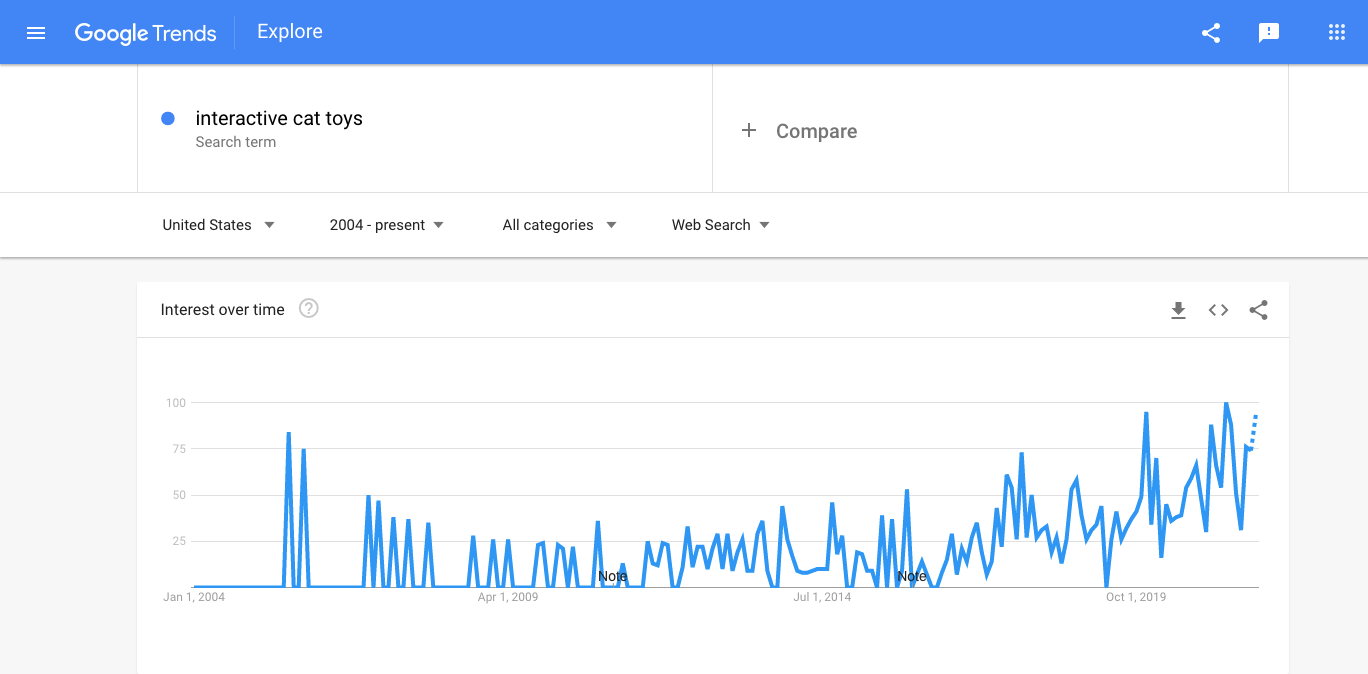Screen dimensions: 1368x674
Task: Send feedback using the feedback icon
Action: click(x=1269, y=32)
